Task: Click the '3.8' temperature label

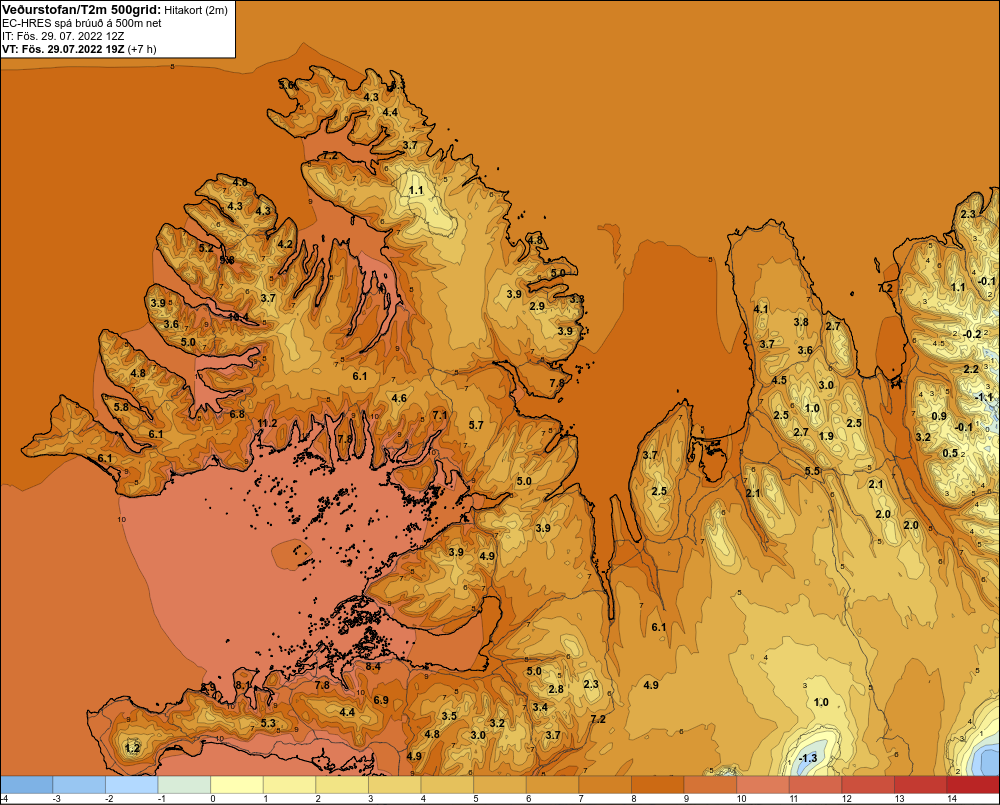Action: click(x=801, y=322)
